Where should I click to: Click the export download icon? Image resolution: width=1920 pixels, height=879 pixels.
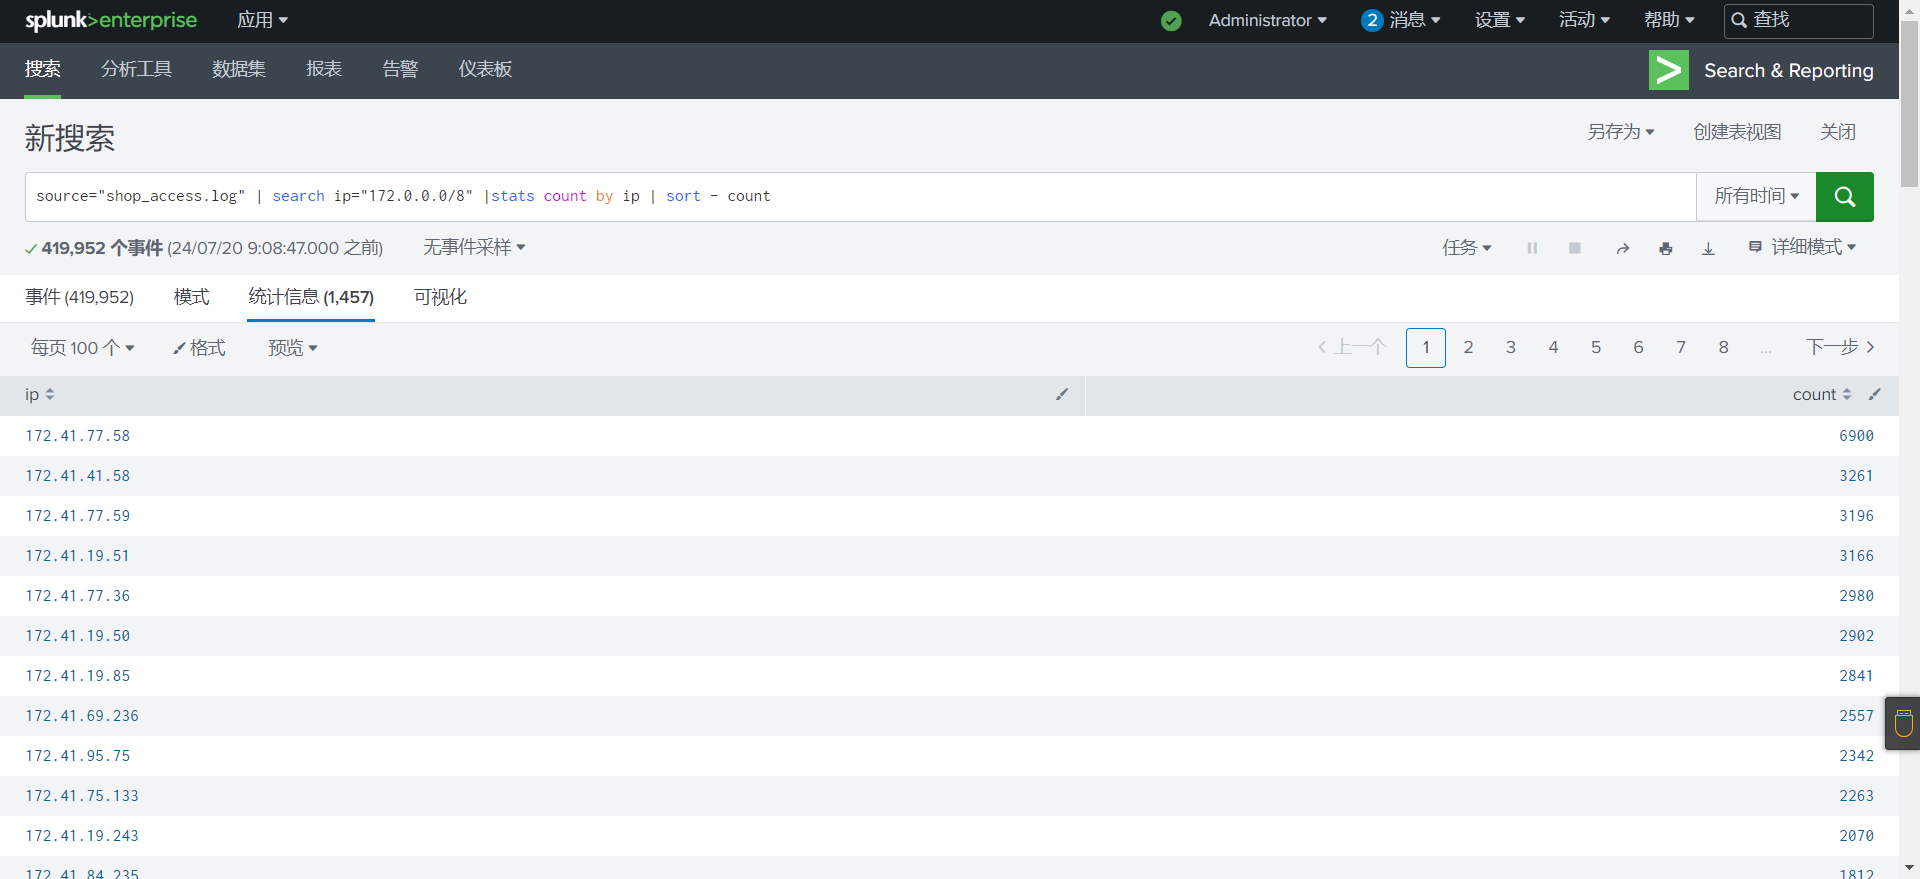click(1708, 248)
